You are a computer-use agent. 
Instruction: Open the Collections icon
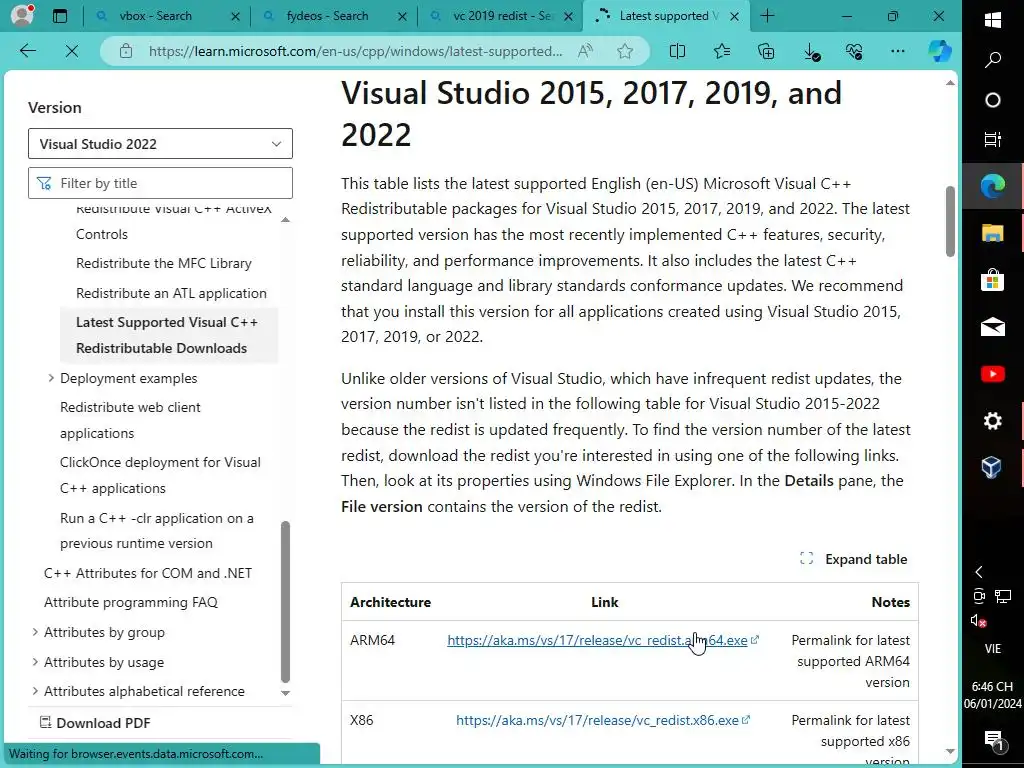766,51
